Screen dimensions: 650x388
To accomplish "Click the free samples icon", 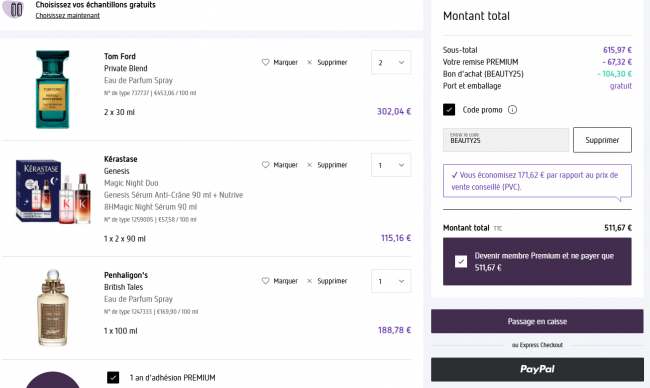I will pos(14,9).
